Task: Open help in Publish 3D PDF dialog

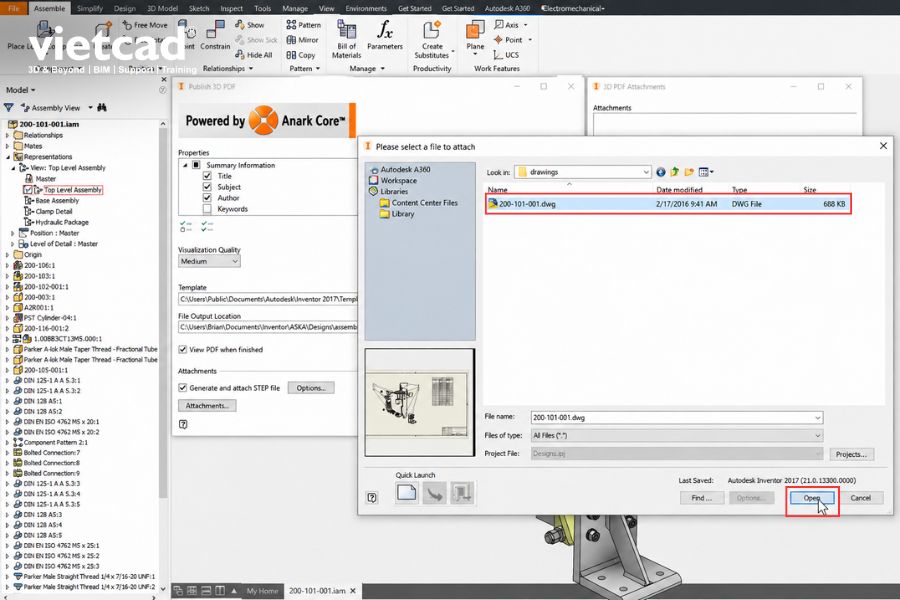Action: [183, 424]
